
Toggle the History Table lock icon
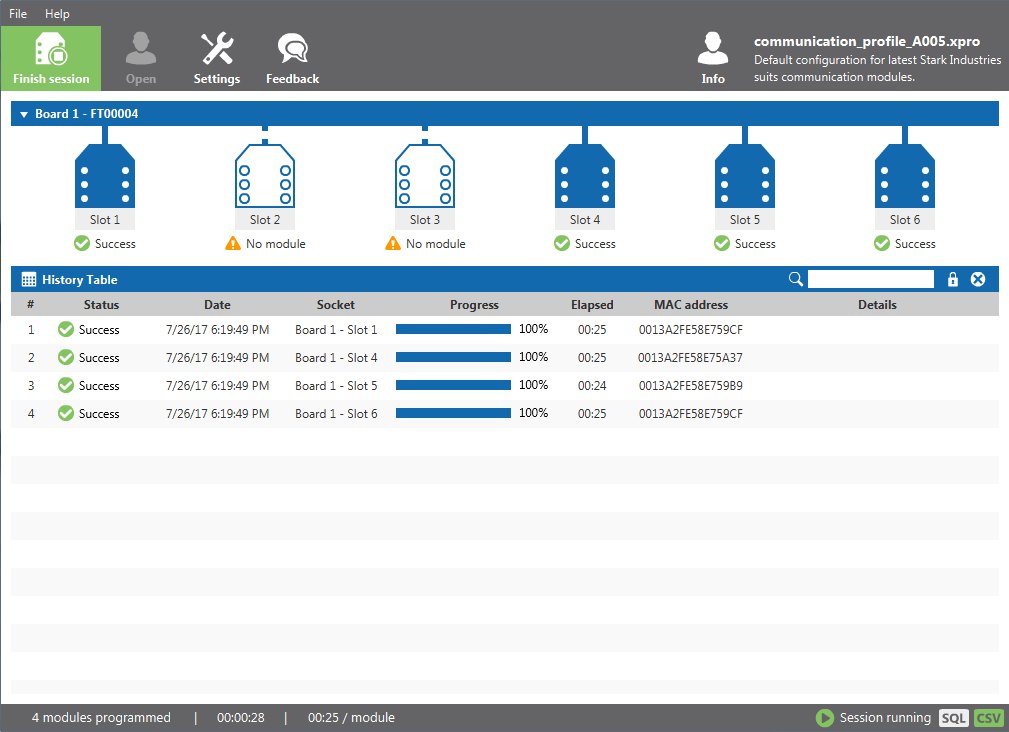pos(952,279)
